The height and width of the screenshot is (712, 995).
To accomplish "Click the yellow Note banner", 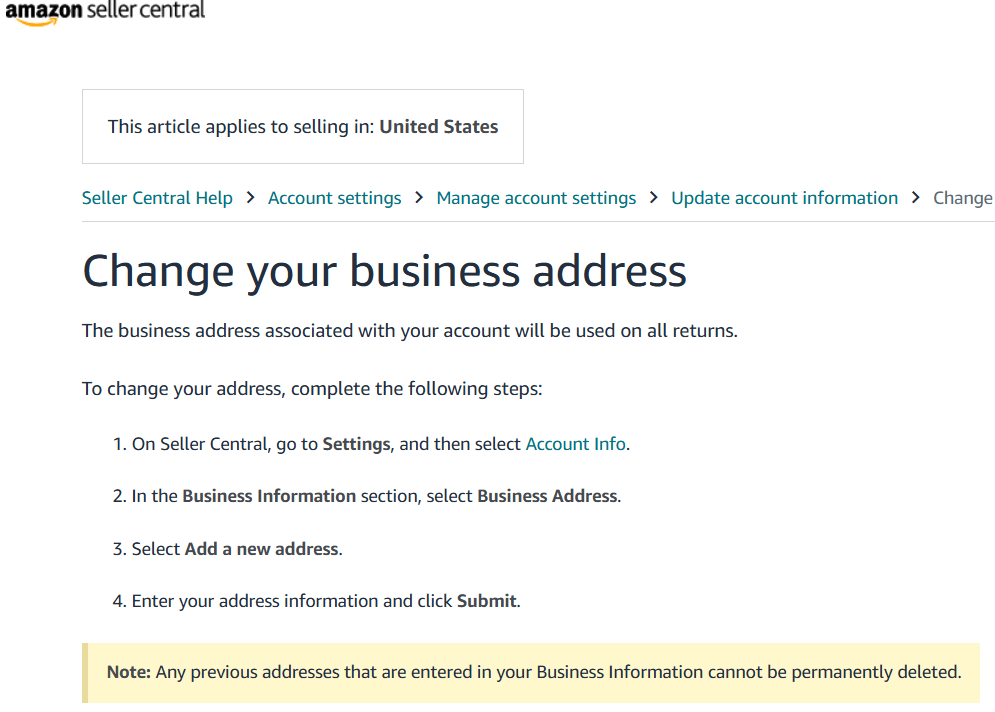I will (x=530, y=673).
